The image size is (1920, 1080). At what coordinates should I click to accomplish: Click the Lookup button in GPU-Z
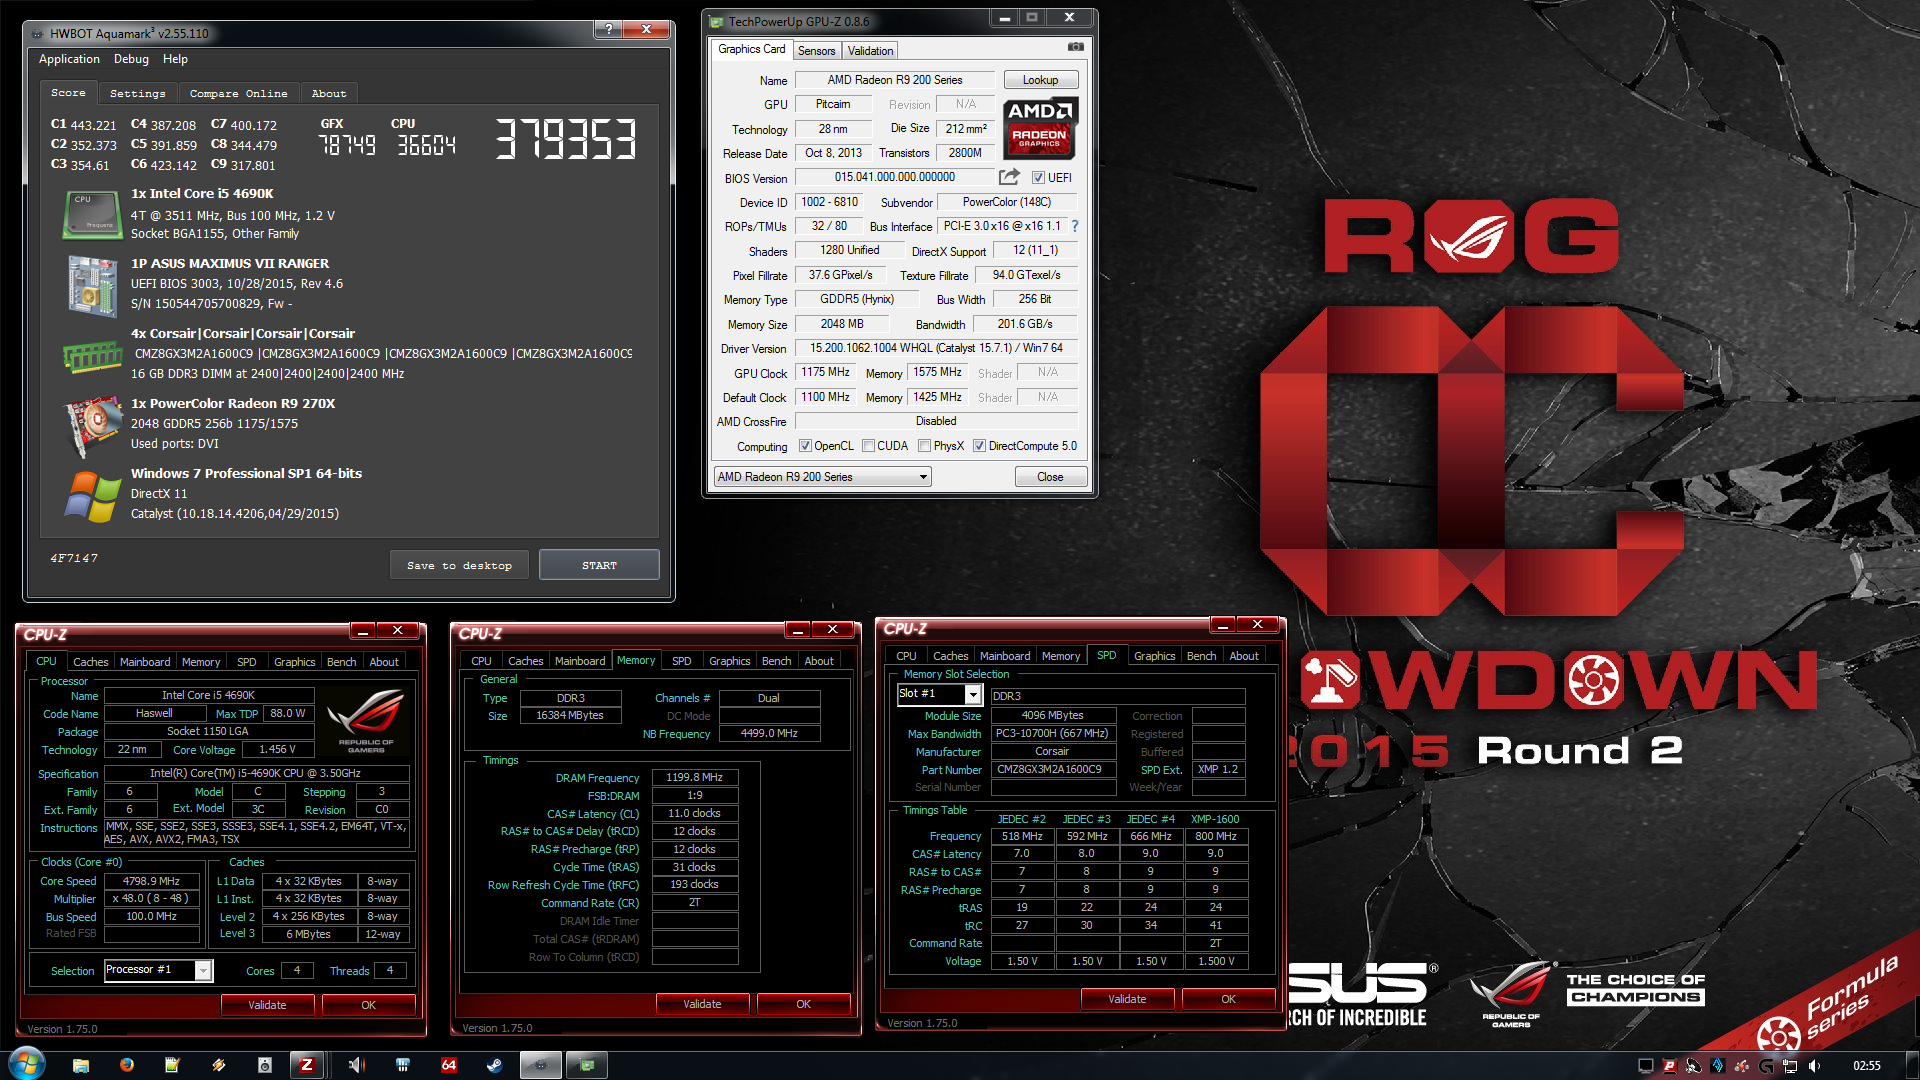(x=1040, y=80)
